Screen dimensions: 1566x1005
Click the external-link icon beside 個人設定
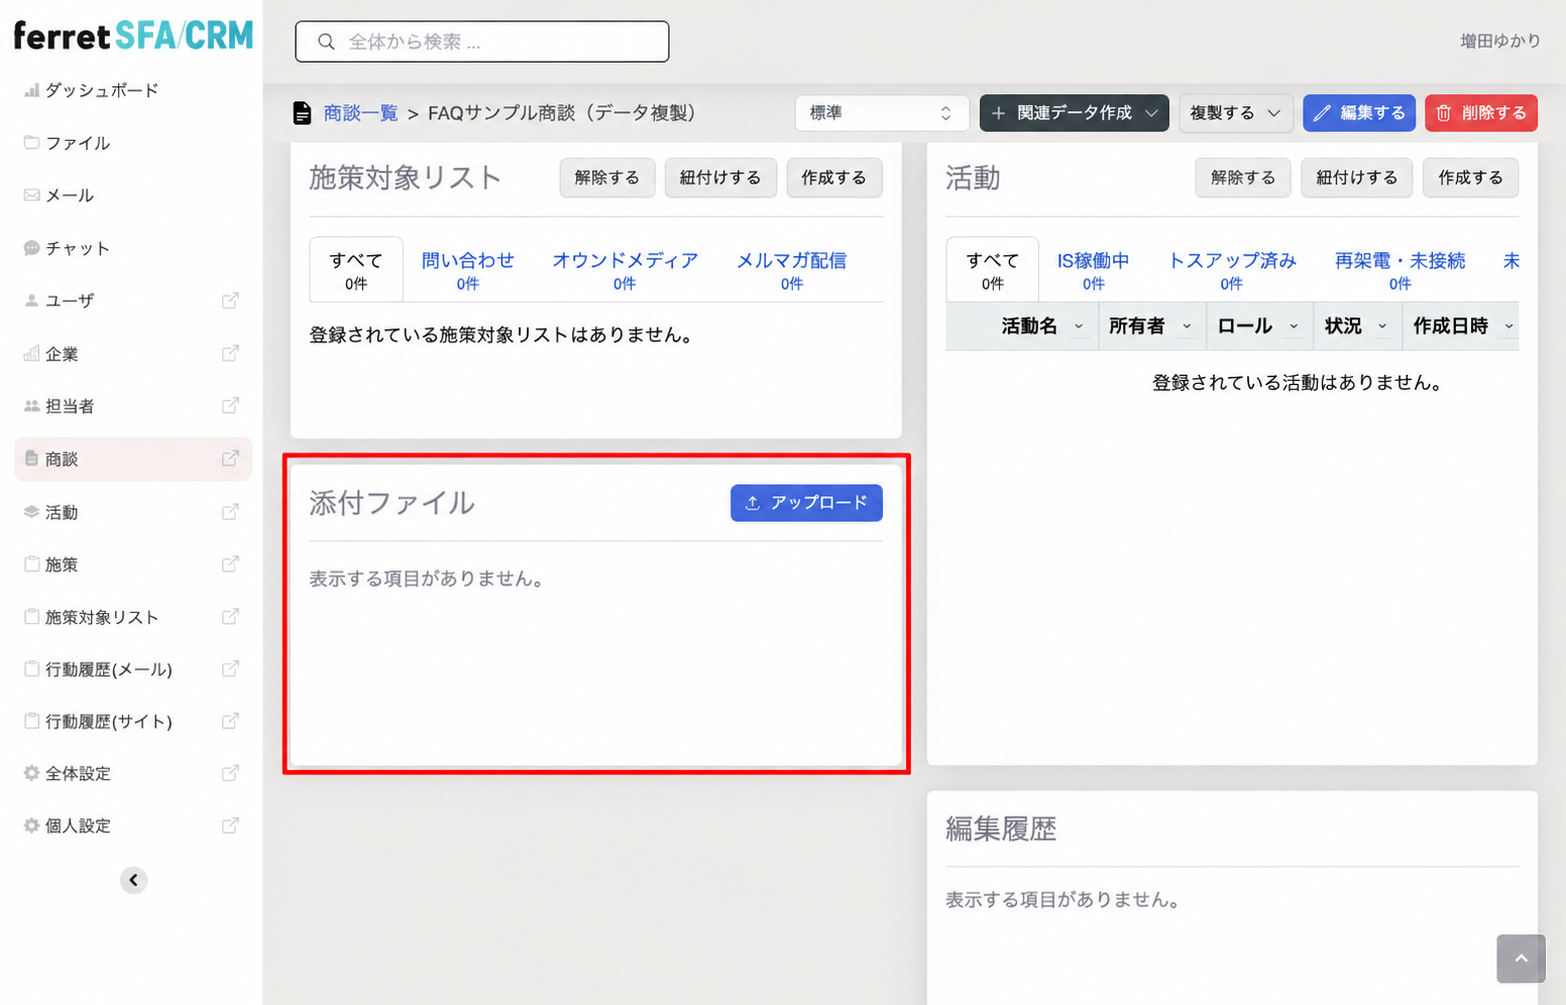[230, 825]
